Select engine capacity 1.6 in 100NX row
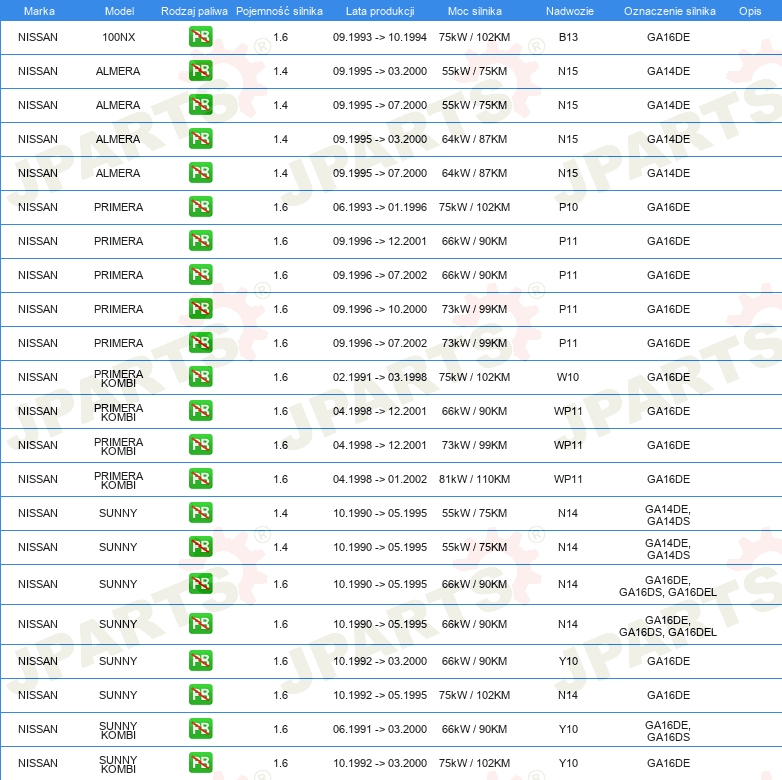This screenshot has width=782, height=780. tap(280, 37)
